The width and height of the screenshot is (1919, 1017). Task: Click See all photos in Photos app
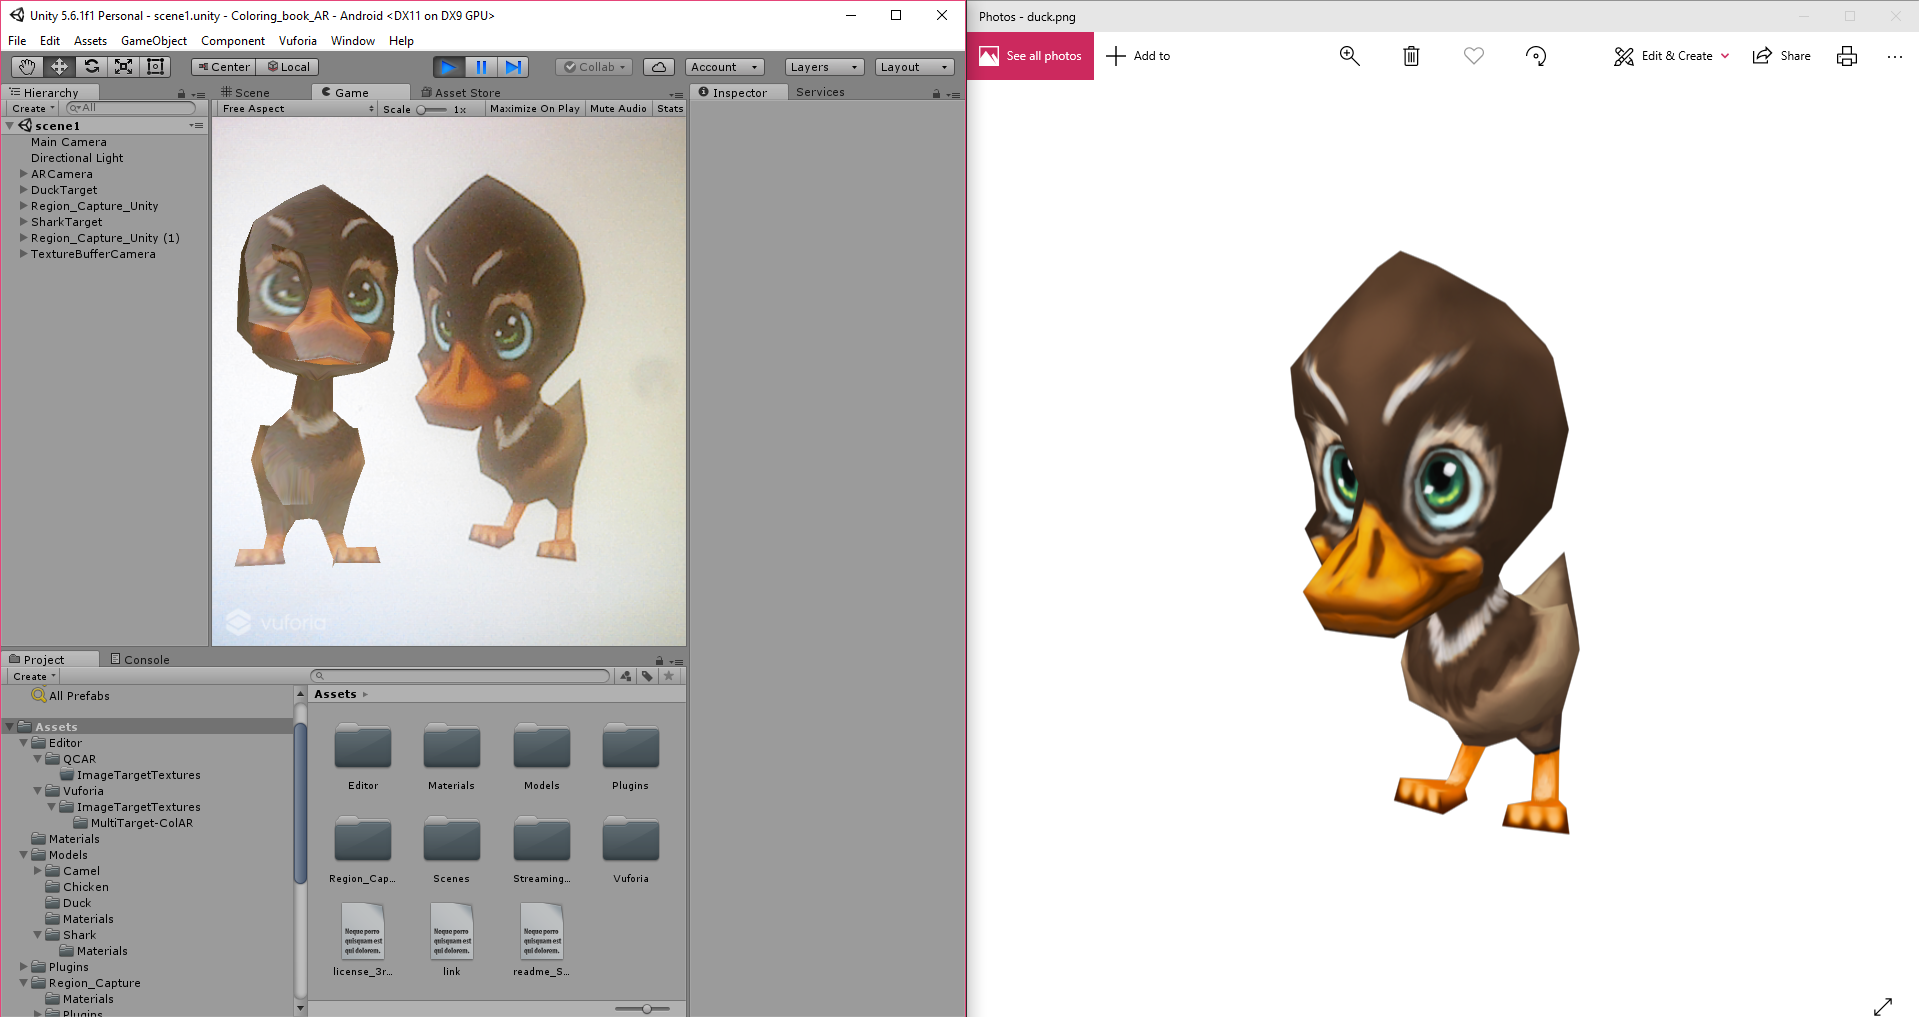[x=1030, y=56]
